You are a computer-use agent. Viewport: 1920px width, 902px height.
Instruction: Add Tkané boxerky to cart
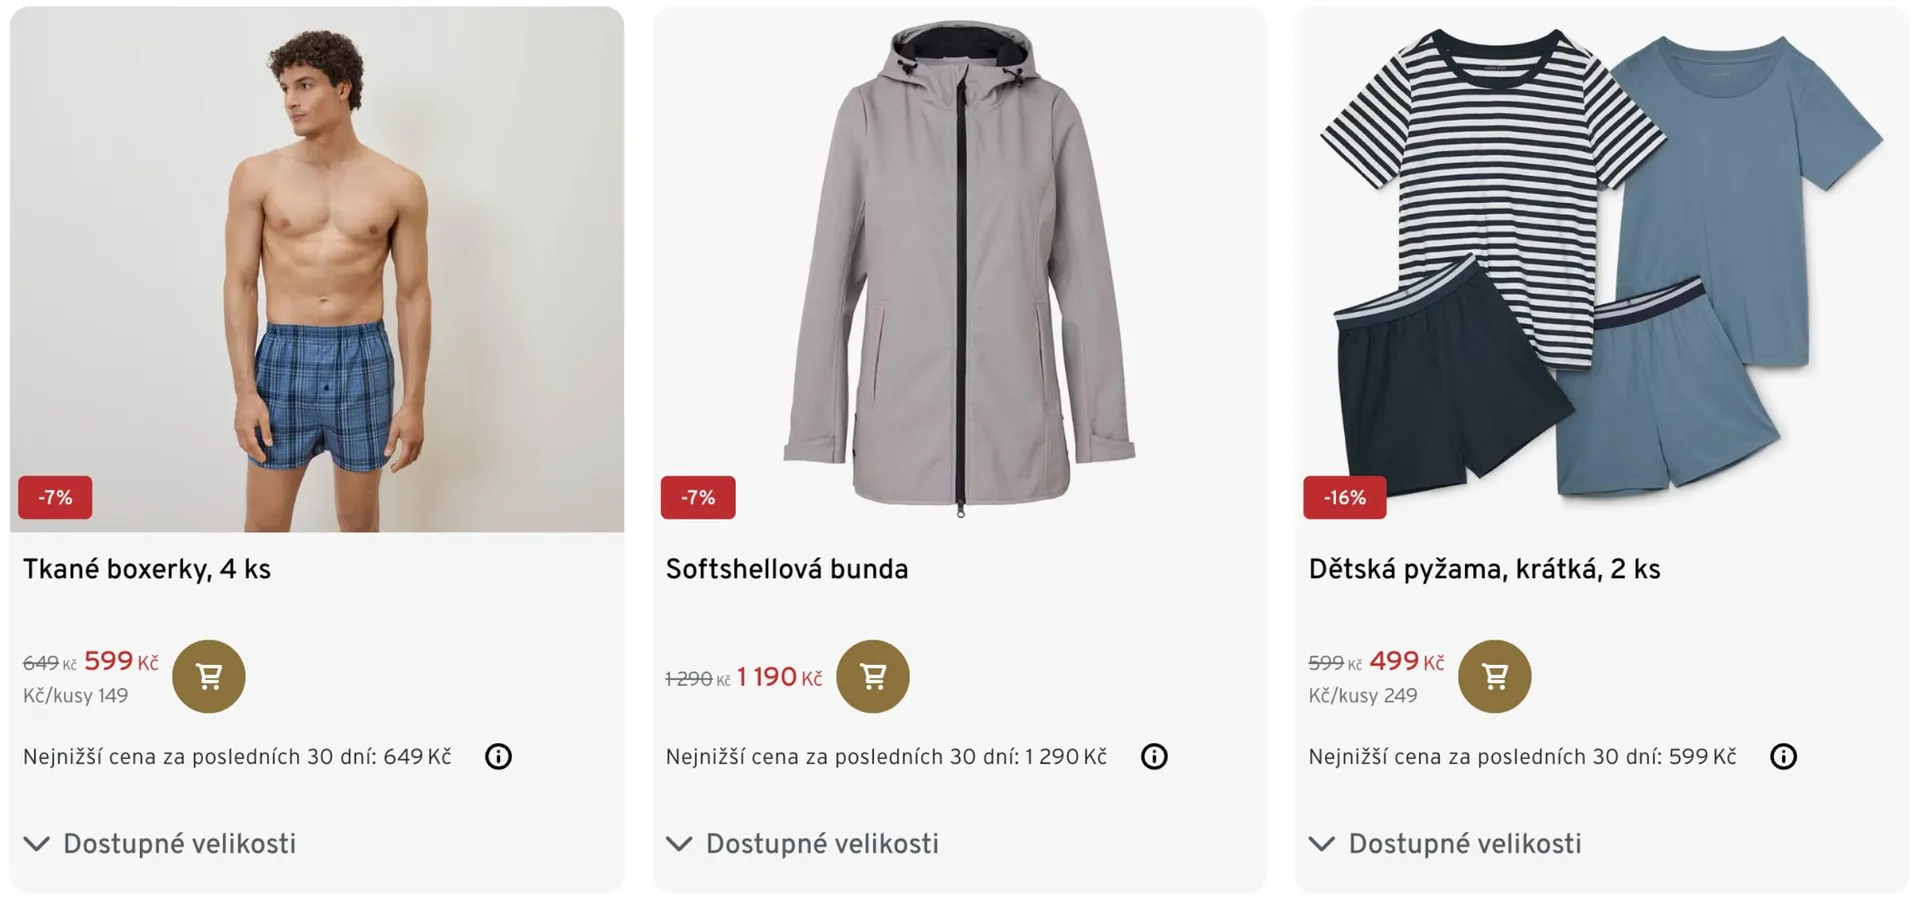click(x=209, y=676)
